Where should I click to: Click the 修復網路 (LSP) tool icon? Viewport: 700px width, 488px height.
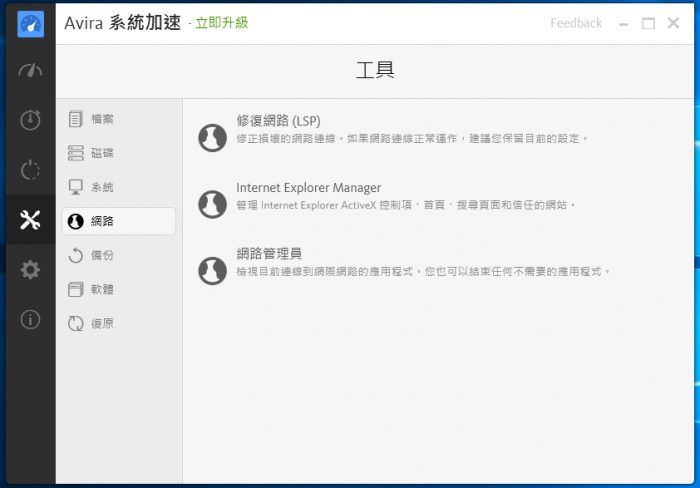tap(212, 138)
